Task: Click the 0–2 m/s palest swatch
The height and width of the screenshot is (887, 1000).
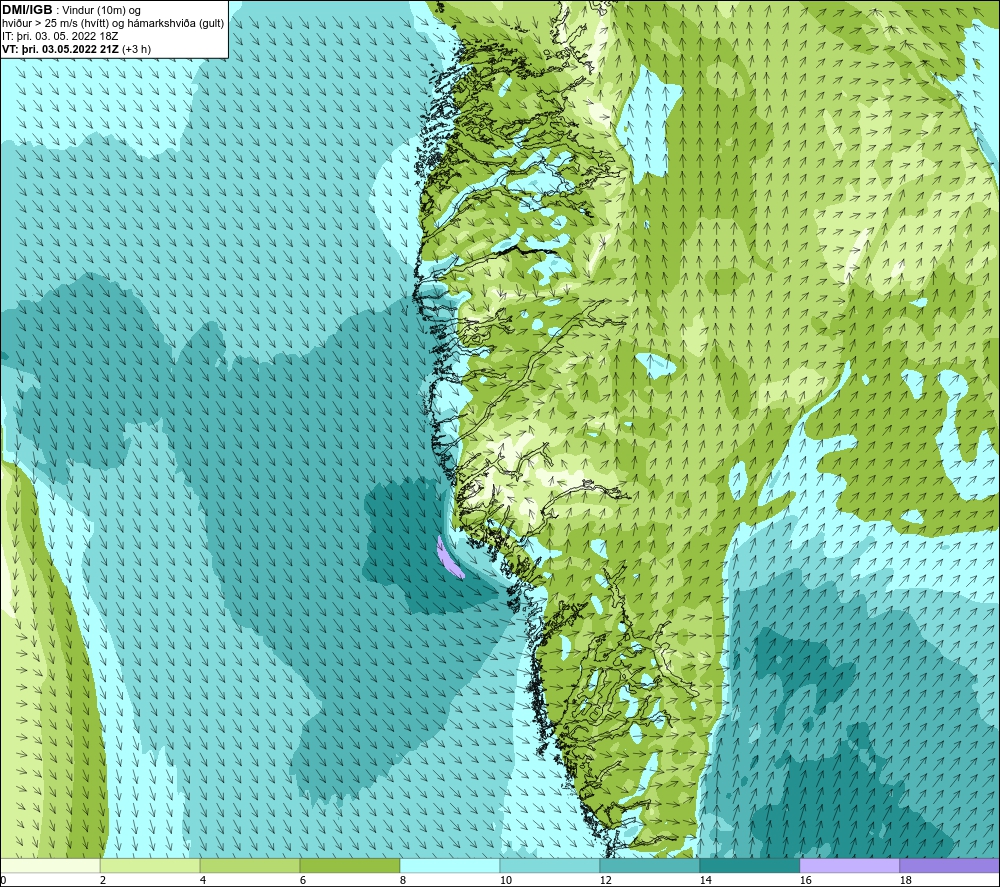Action: point(50,865)
